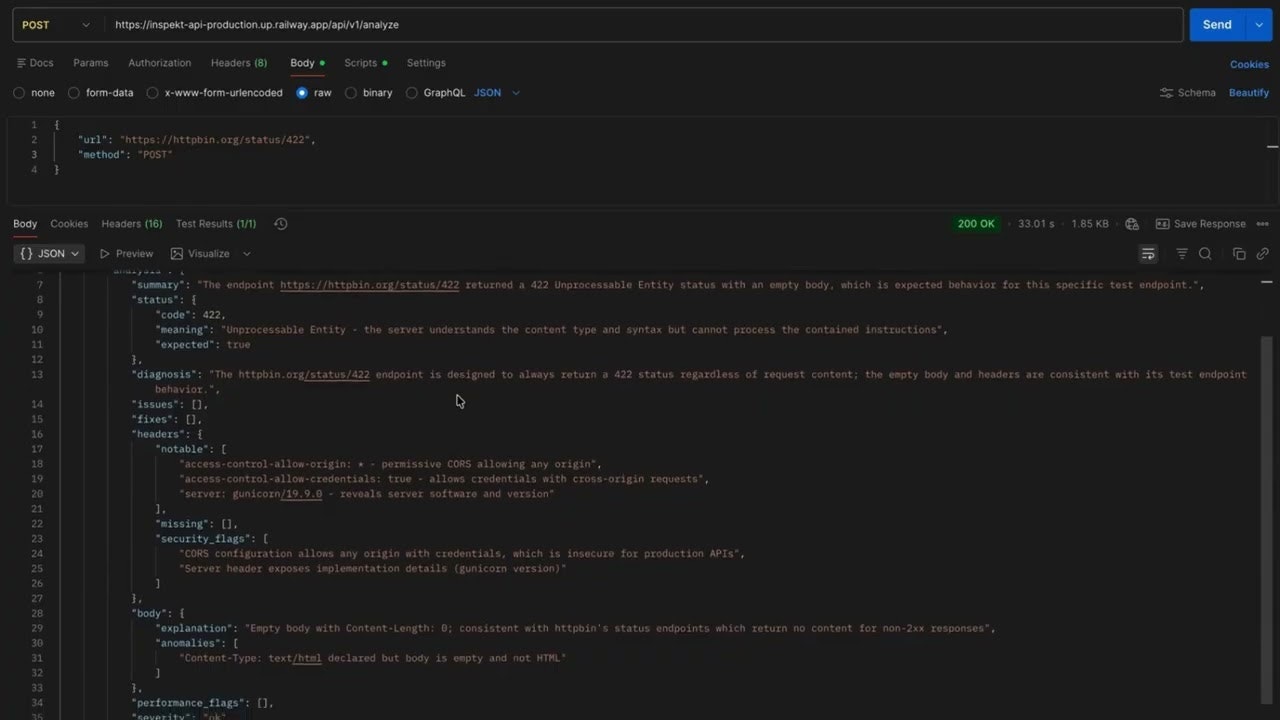Click the "explanation" line in body section

coord(576,629)
